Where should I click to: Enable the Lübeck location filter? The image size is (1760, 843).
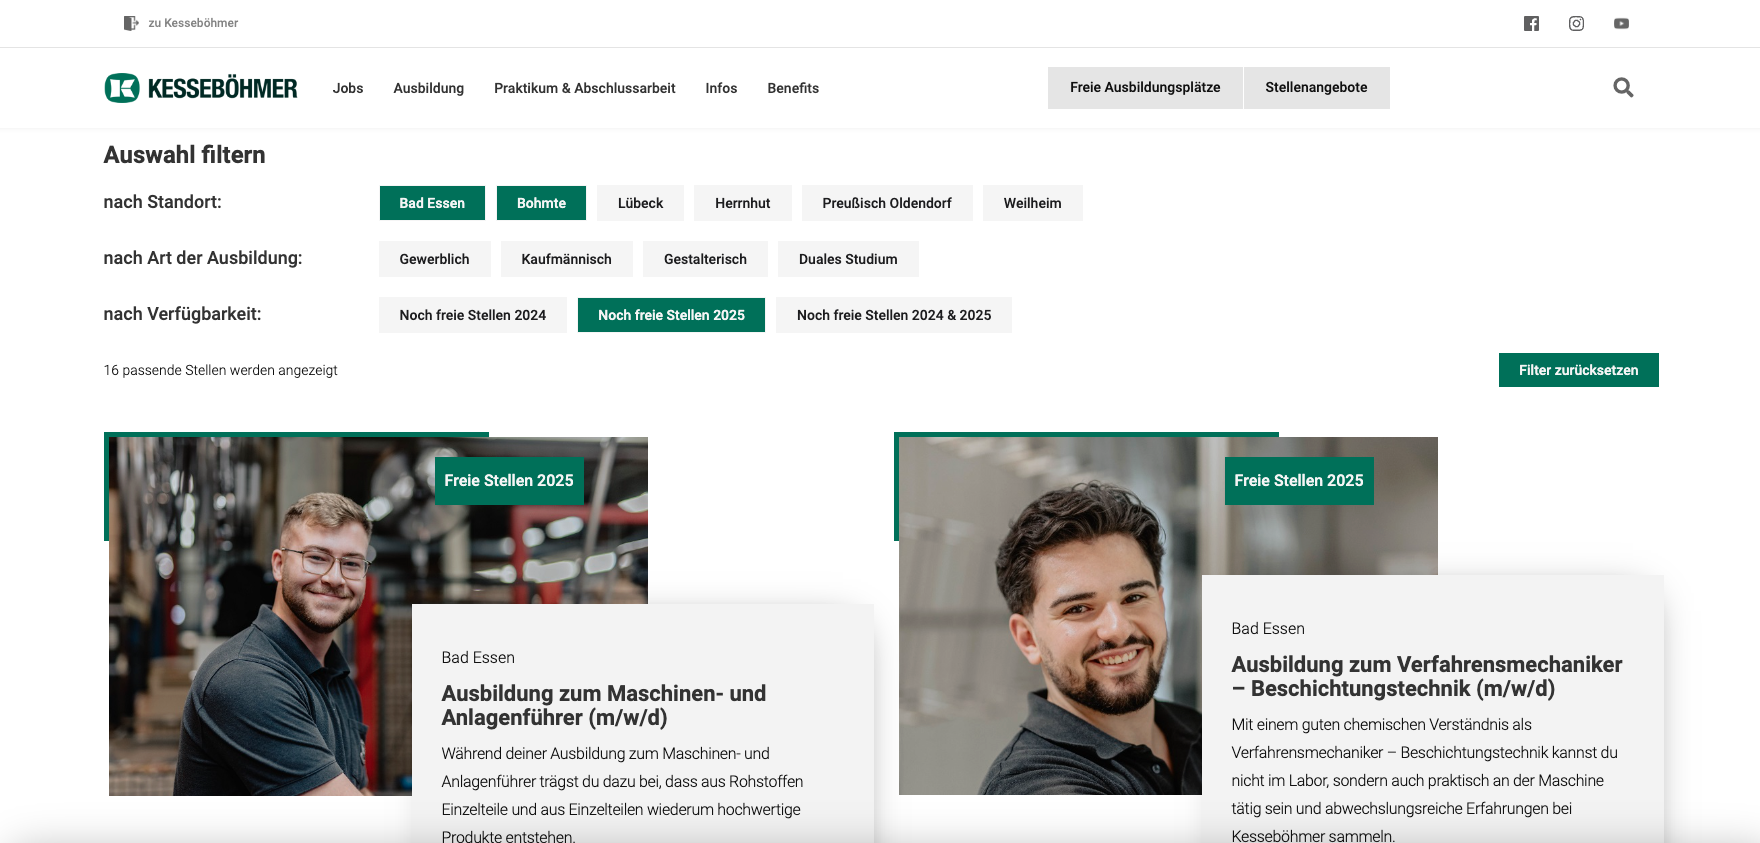pos(640,203)
